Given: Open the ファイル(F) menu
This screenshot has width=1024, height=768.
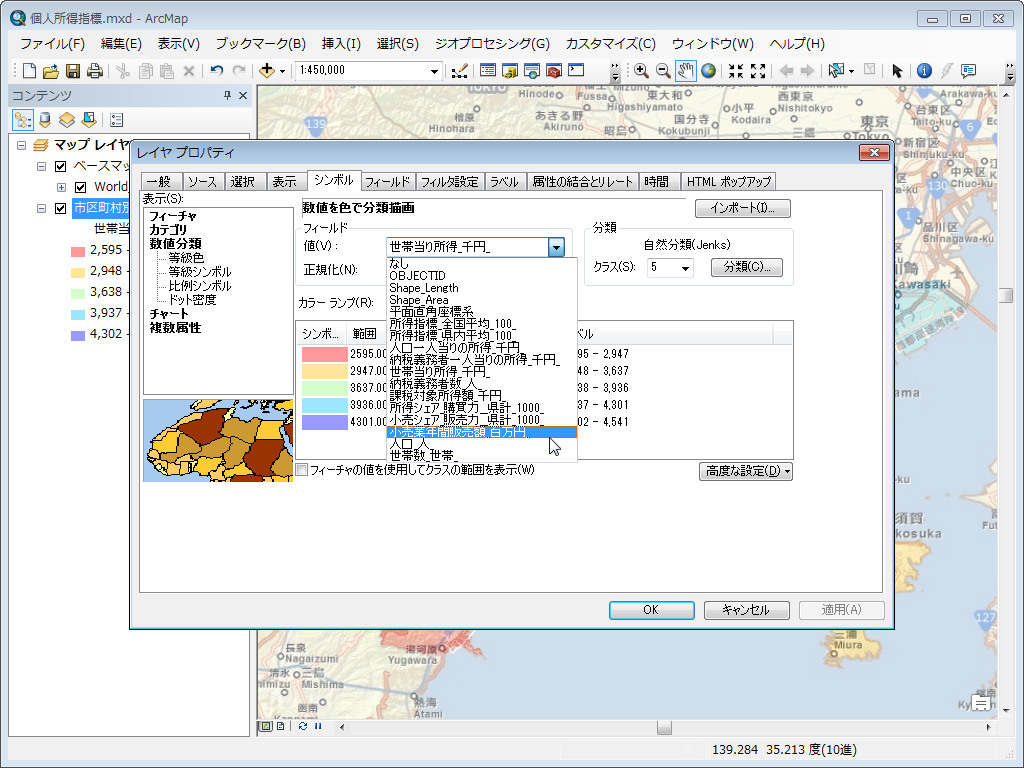Looking at the screenshot, I should (x=52, y=44).
